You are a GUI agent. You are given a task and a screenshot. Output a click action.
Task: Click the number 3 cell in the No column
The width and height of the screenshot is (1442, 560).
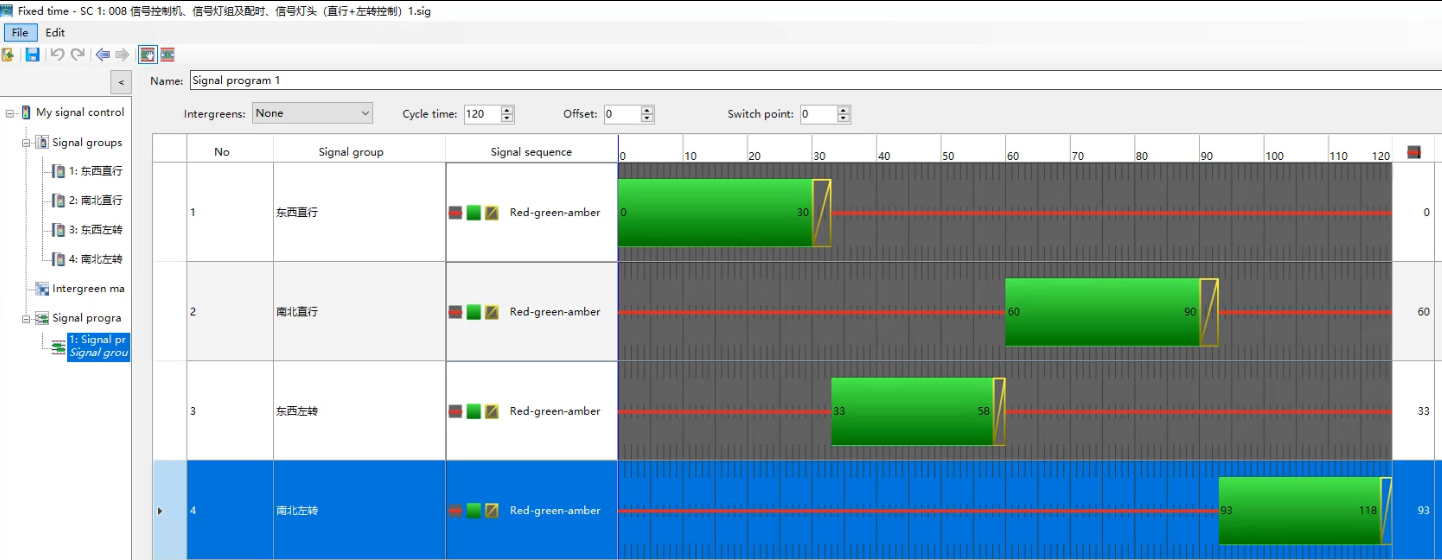pos(230,411)
